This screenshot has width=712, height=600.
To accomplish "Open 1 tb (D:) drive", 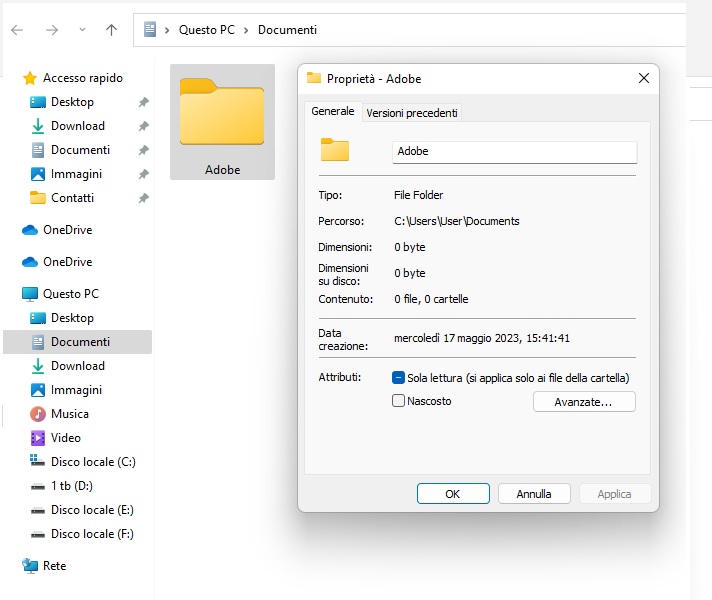I will pos(72,486).
